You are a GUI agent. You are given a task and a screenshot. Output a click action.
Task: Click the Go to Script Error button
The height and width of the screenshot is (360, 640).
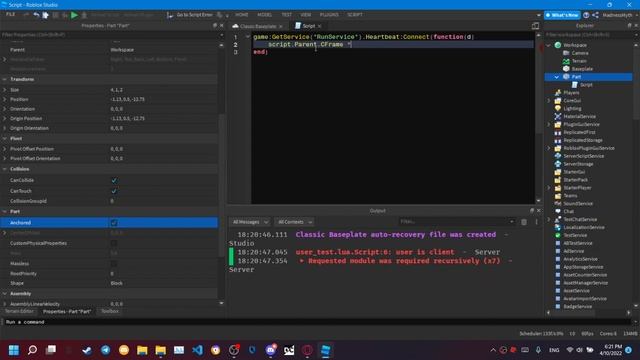pyautogui.click(x=191, y=15)
